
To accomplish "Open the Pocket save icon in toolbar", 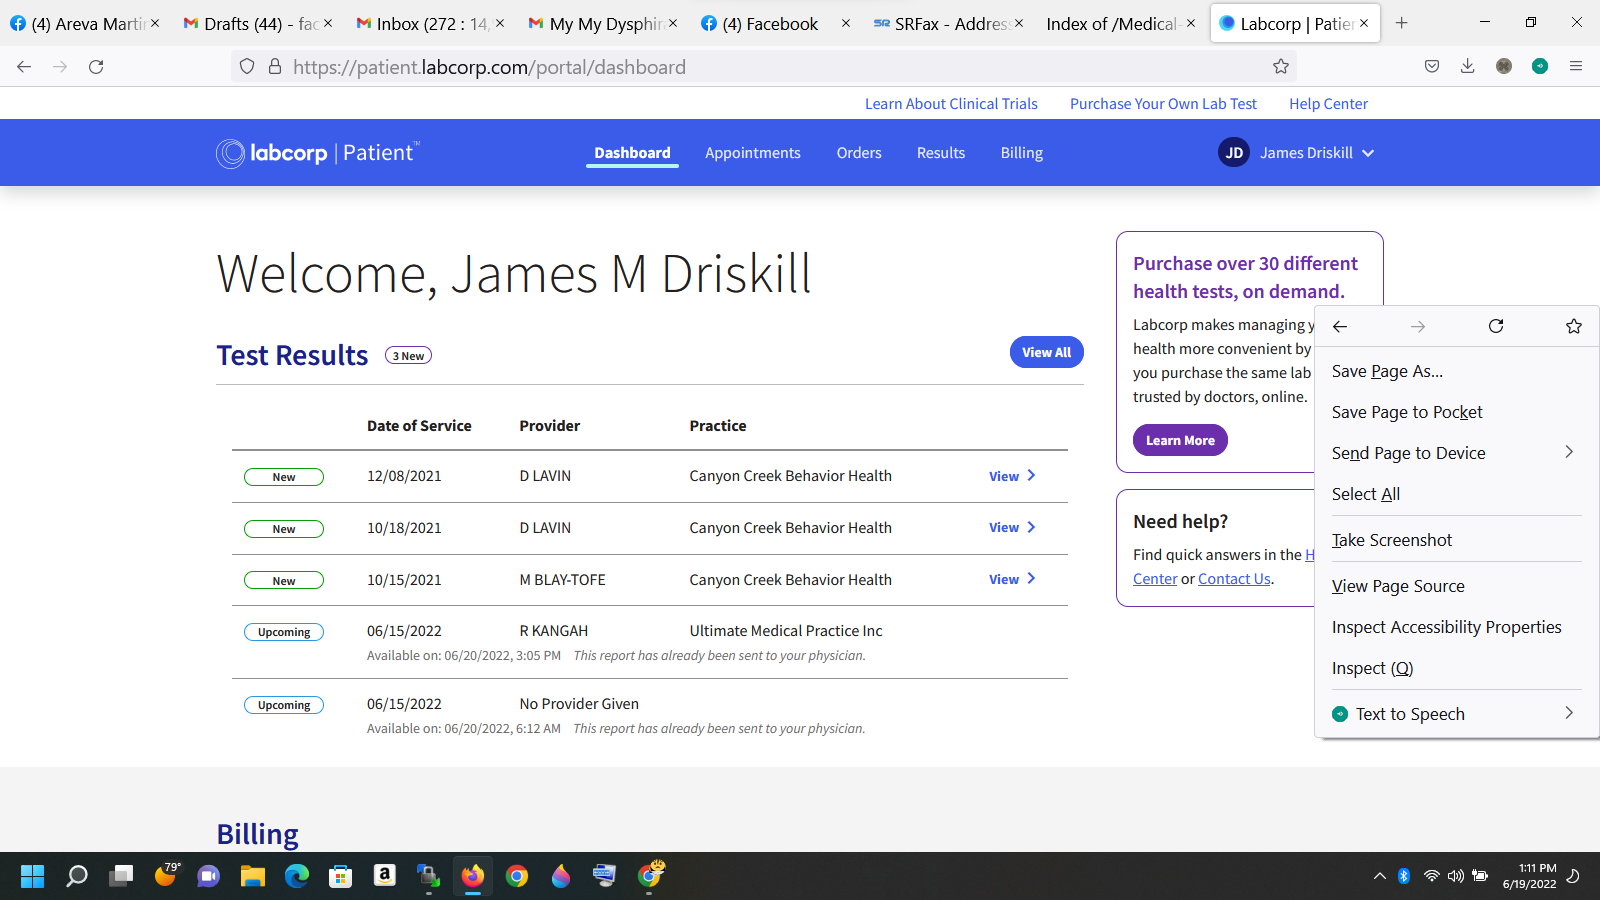I will pos(1432,66).
